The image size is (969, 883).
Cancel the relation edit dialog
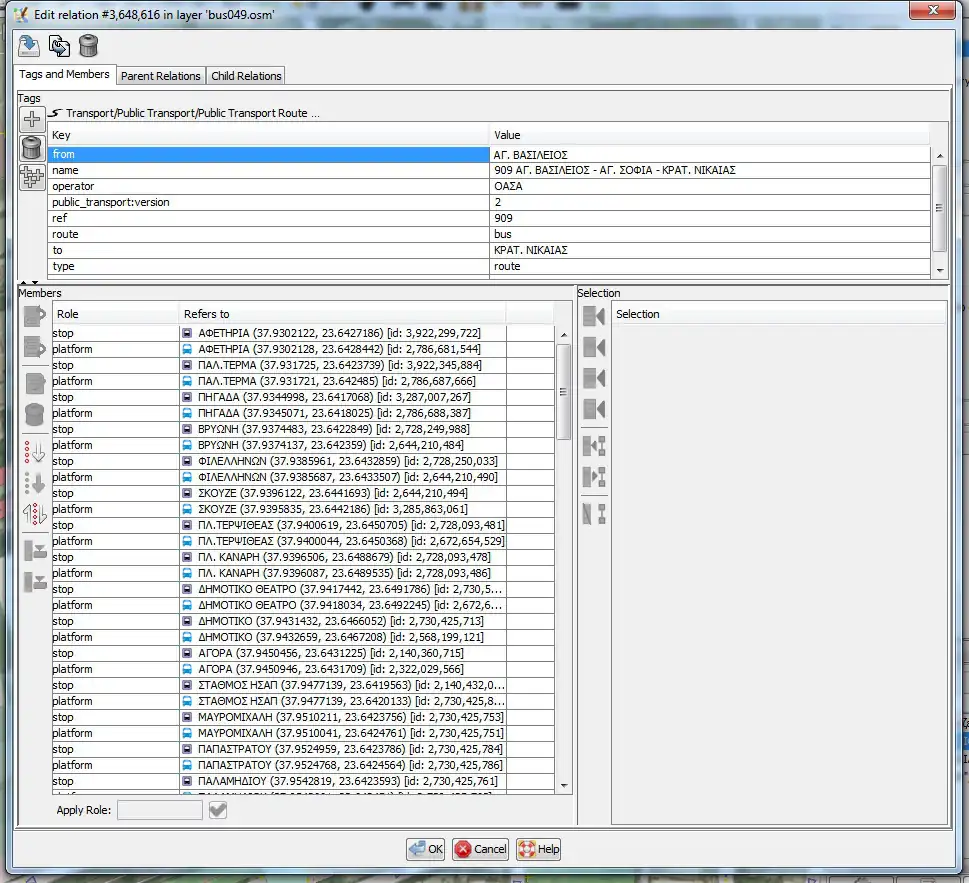point(480,849)
